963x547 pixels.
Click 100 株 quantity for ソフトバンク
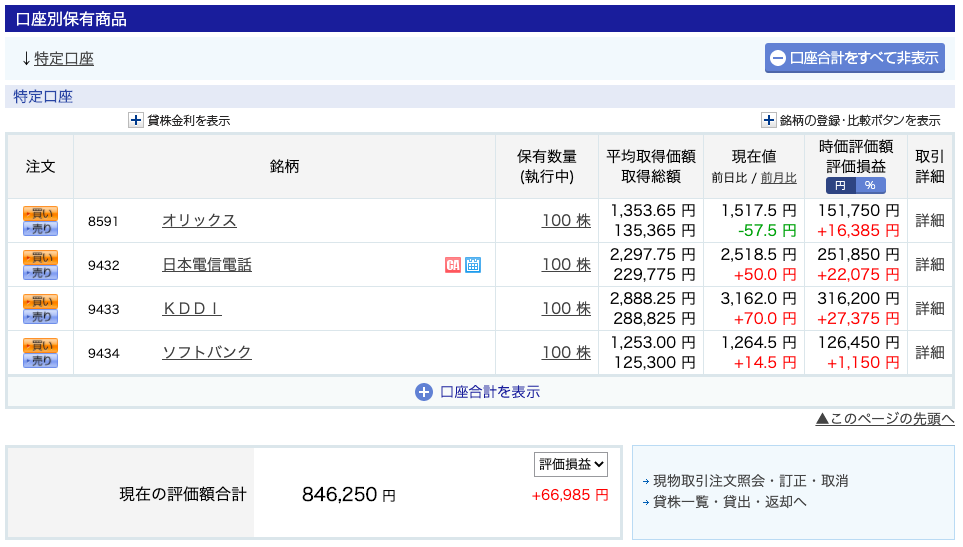(566, 352)
